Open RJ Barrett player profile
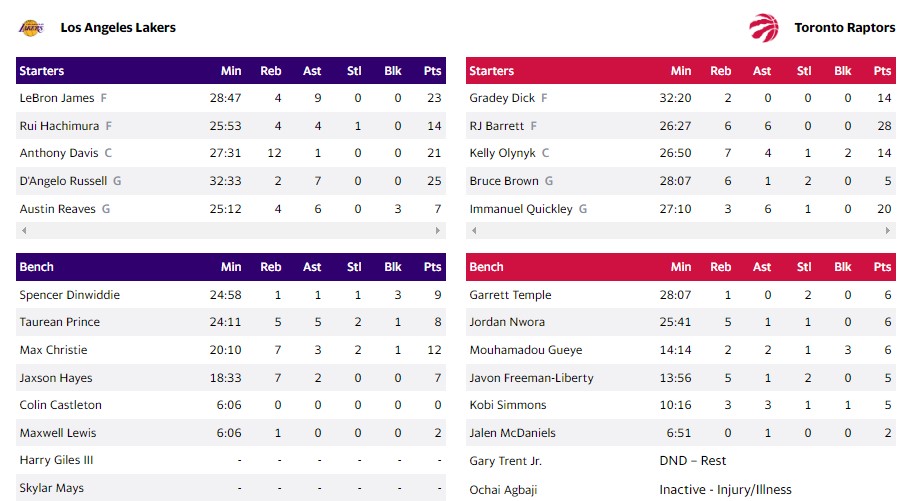911x501 pixels. click(x=497, y=126)
